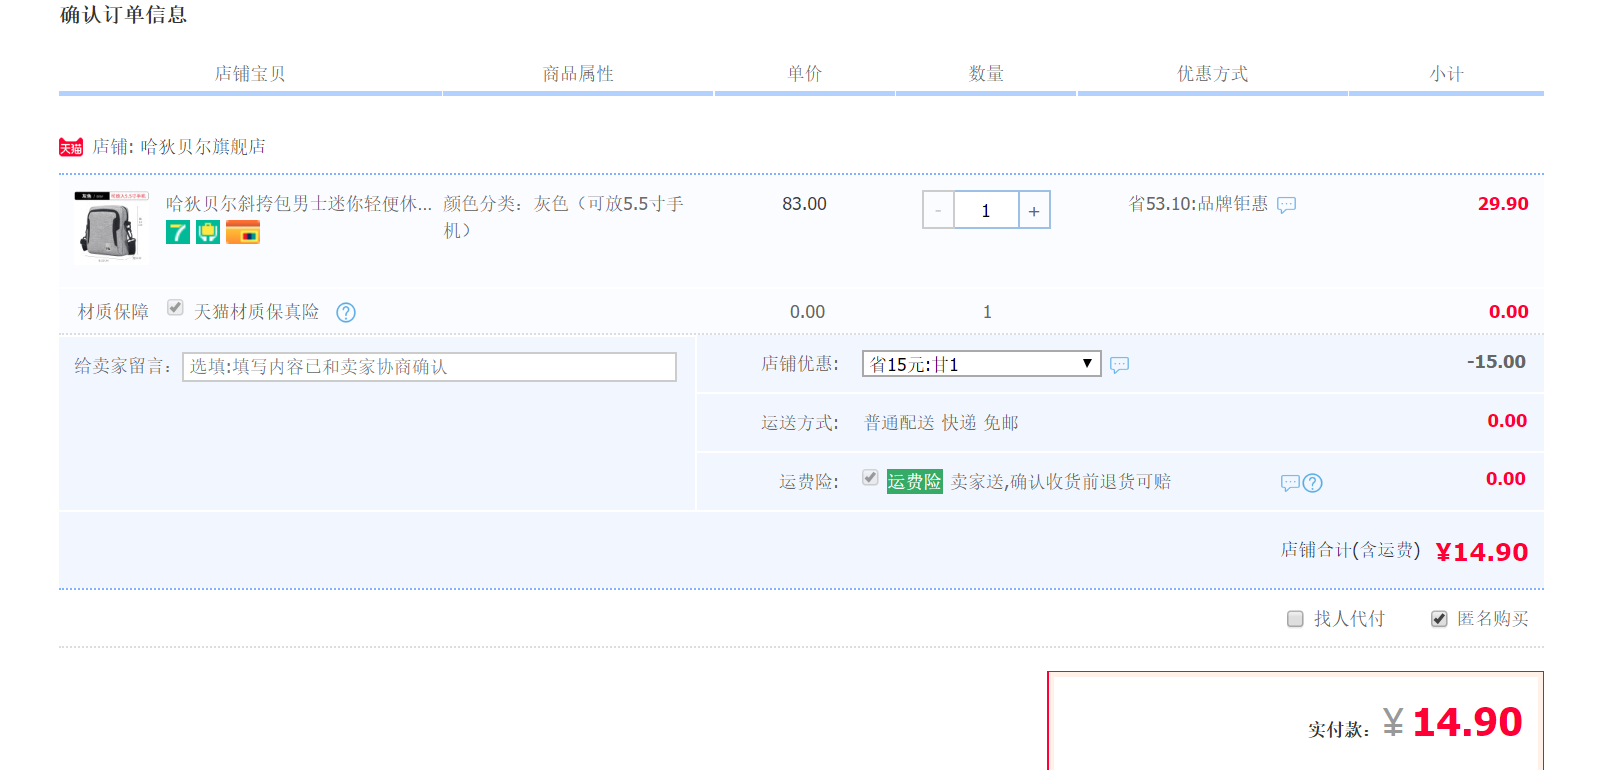Click the 单价 column header
This screenshot has height=770, width=1617.
[804, 74]
